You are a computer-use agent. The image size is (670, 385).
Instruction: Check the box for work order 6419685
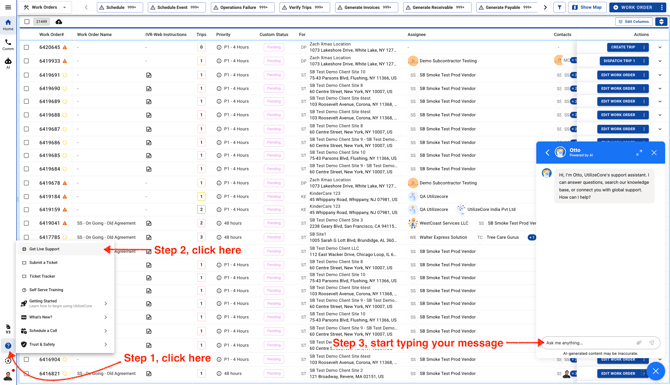click(x=26, y=156)
